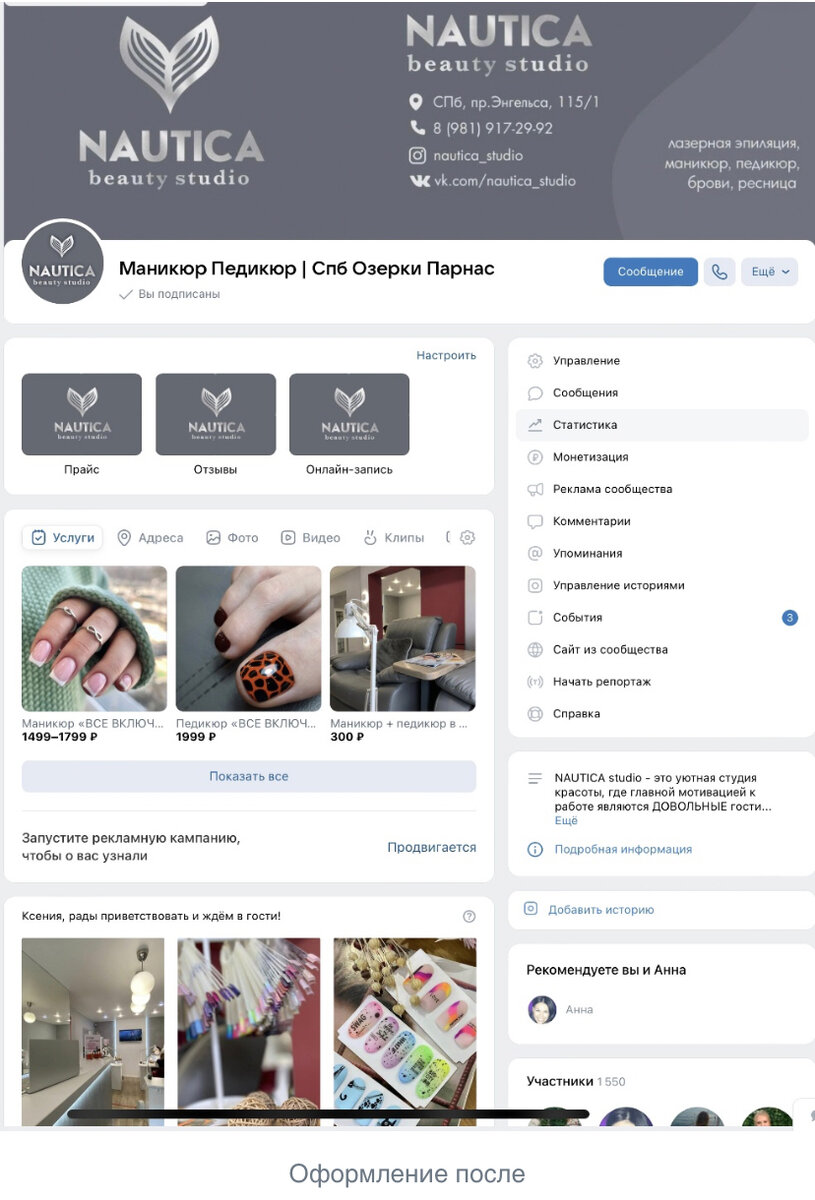Click the Услуги checkmark tab icon
Viewport: 815px width, 1200px height.
39,537
